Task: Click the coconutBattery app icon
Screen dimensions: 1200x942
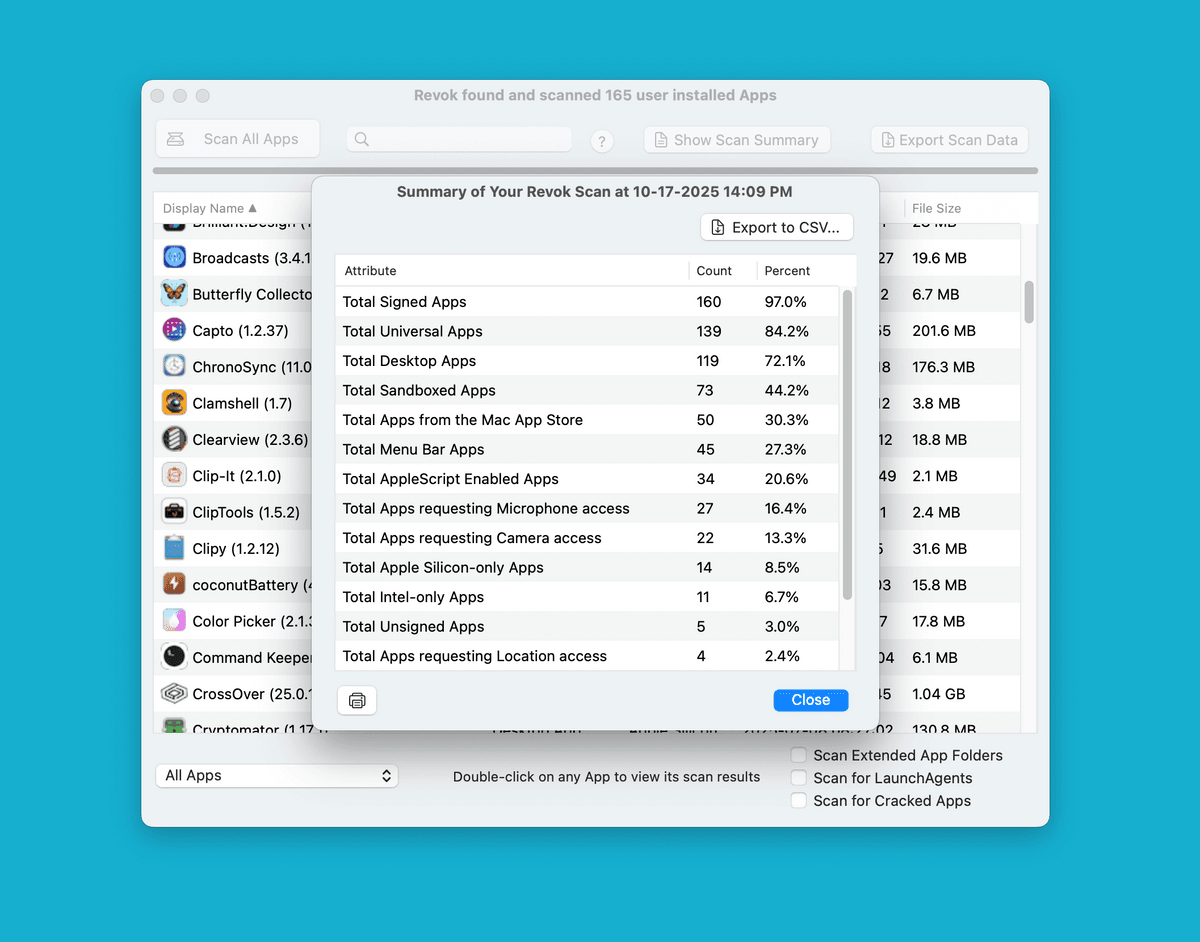Action: pos(174,584)
